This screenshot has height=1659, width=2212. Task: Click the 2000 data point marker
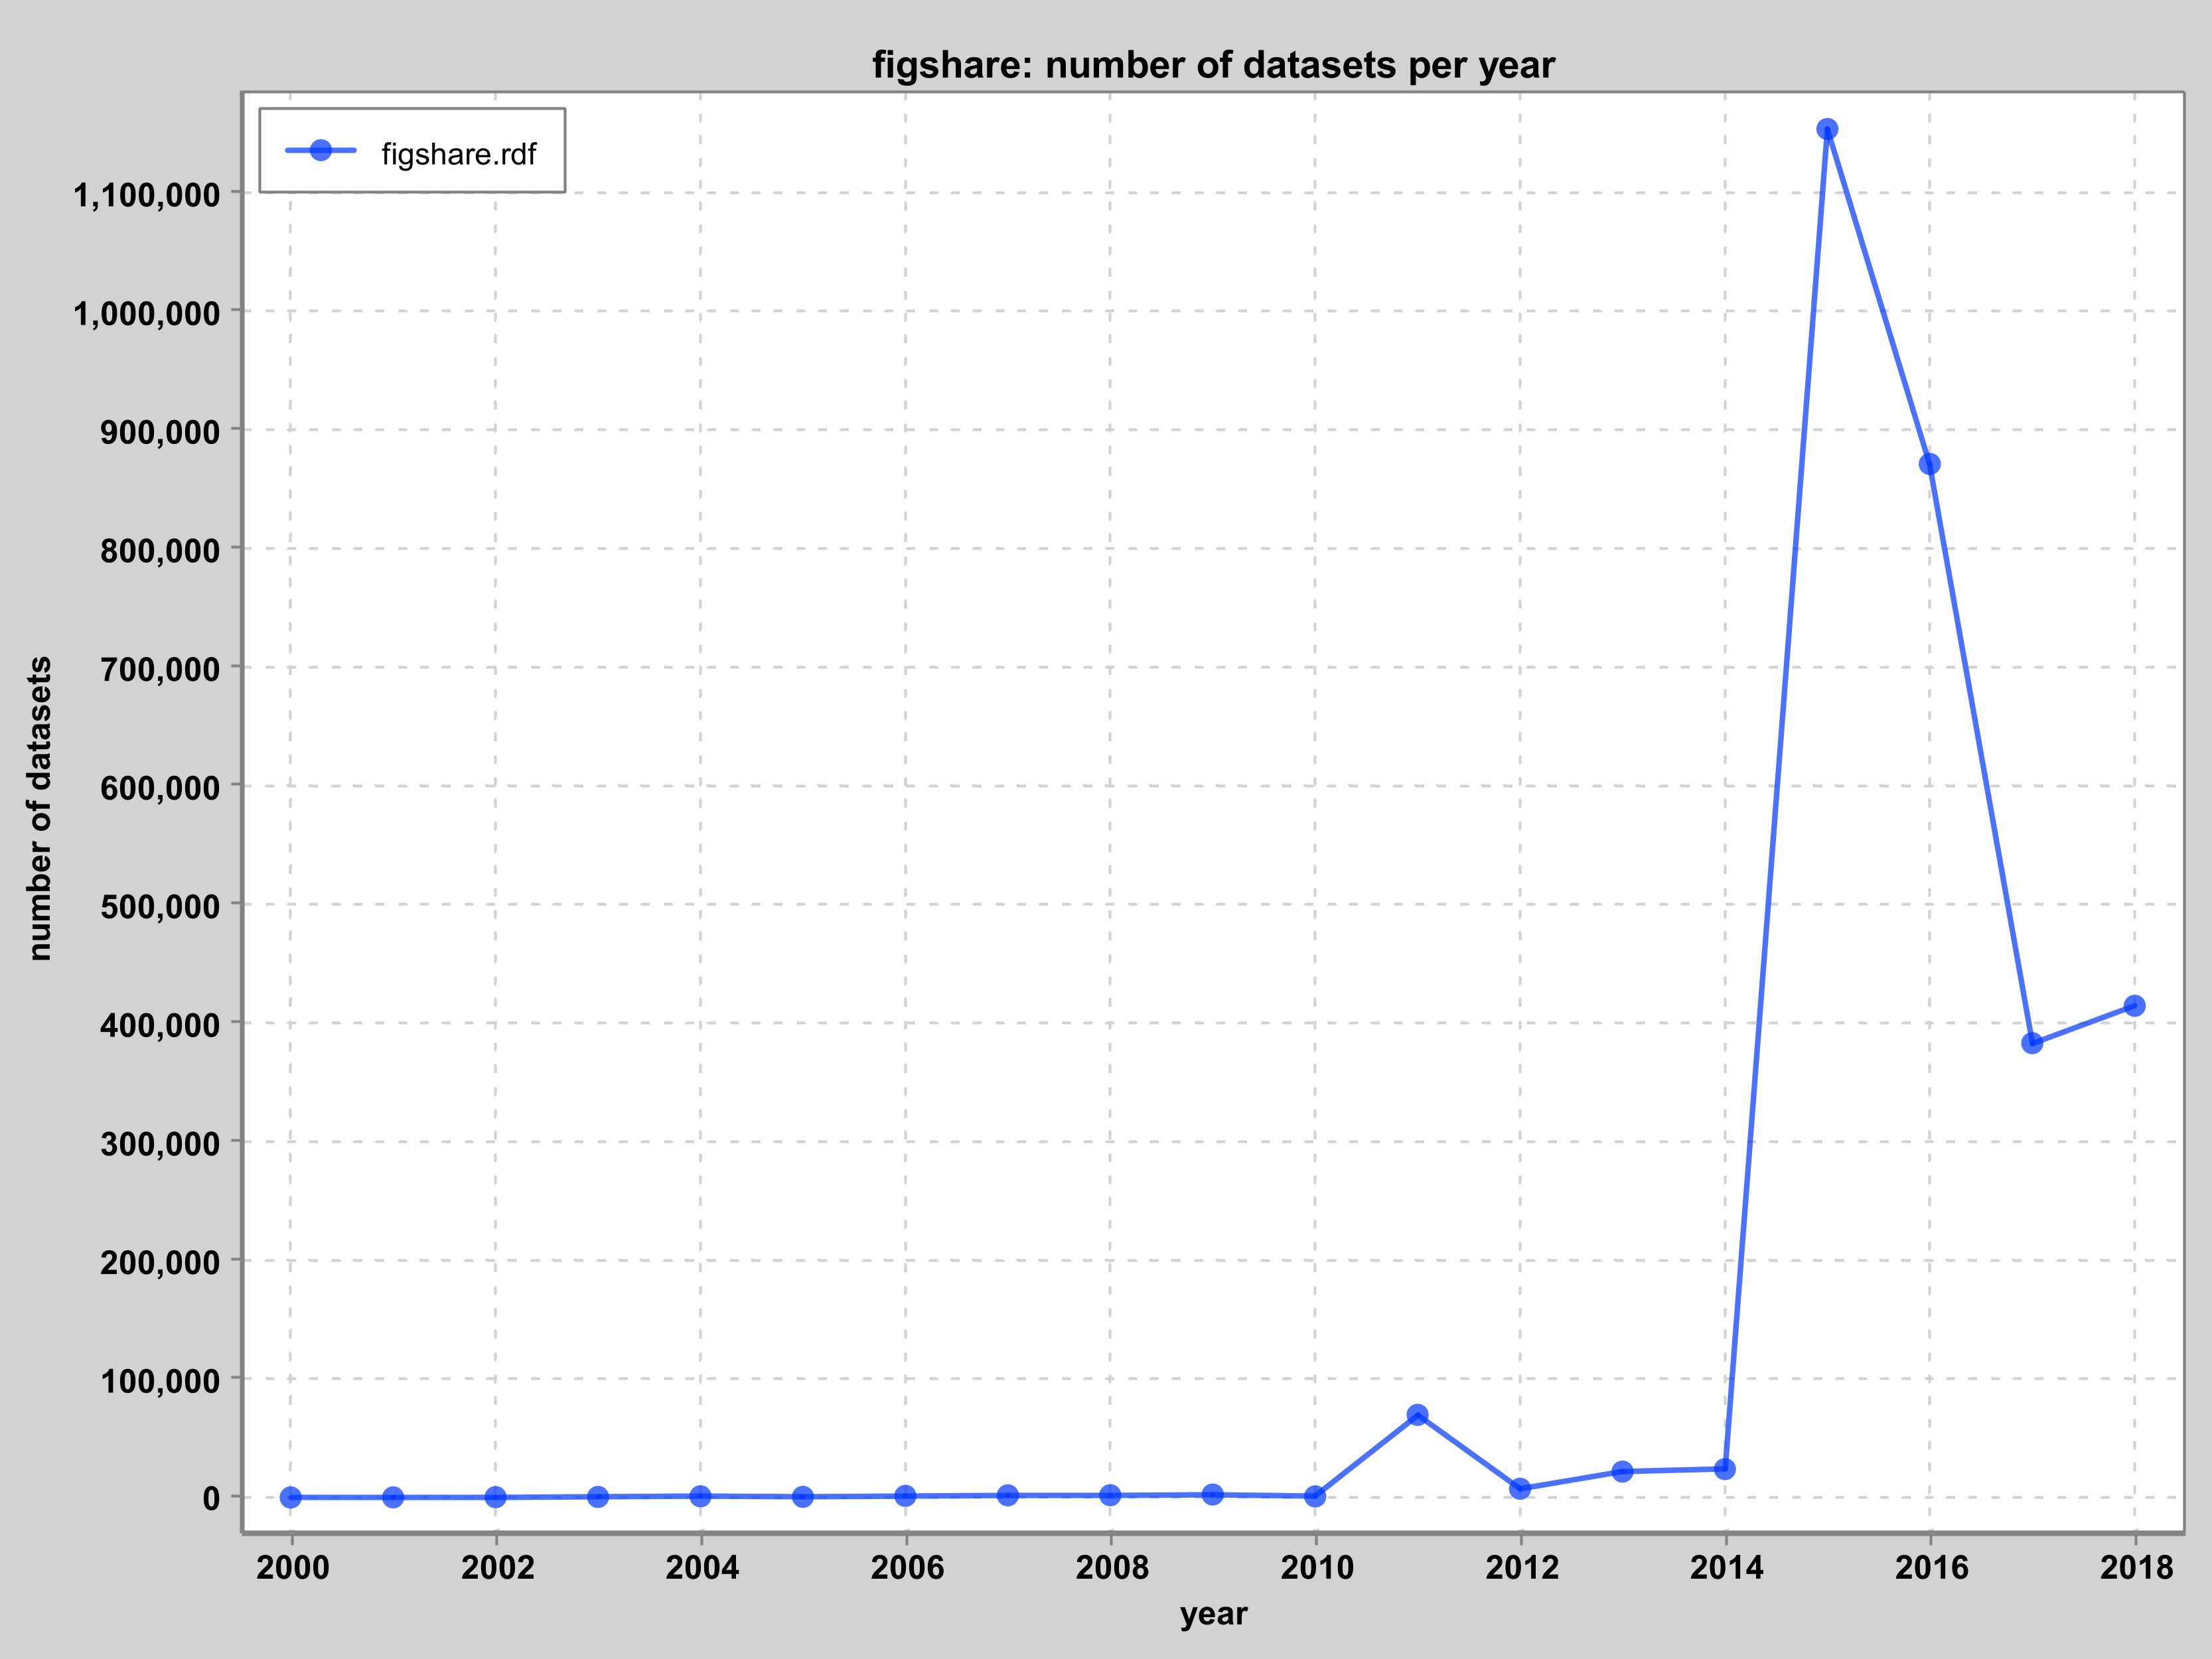291,1497
